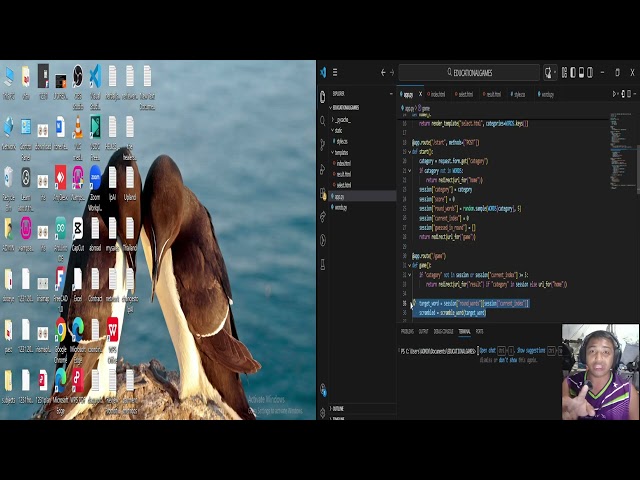This screenshot has width=640, height=480.
Task: Fold the def game() function
Action: pos(409,265)
